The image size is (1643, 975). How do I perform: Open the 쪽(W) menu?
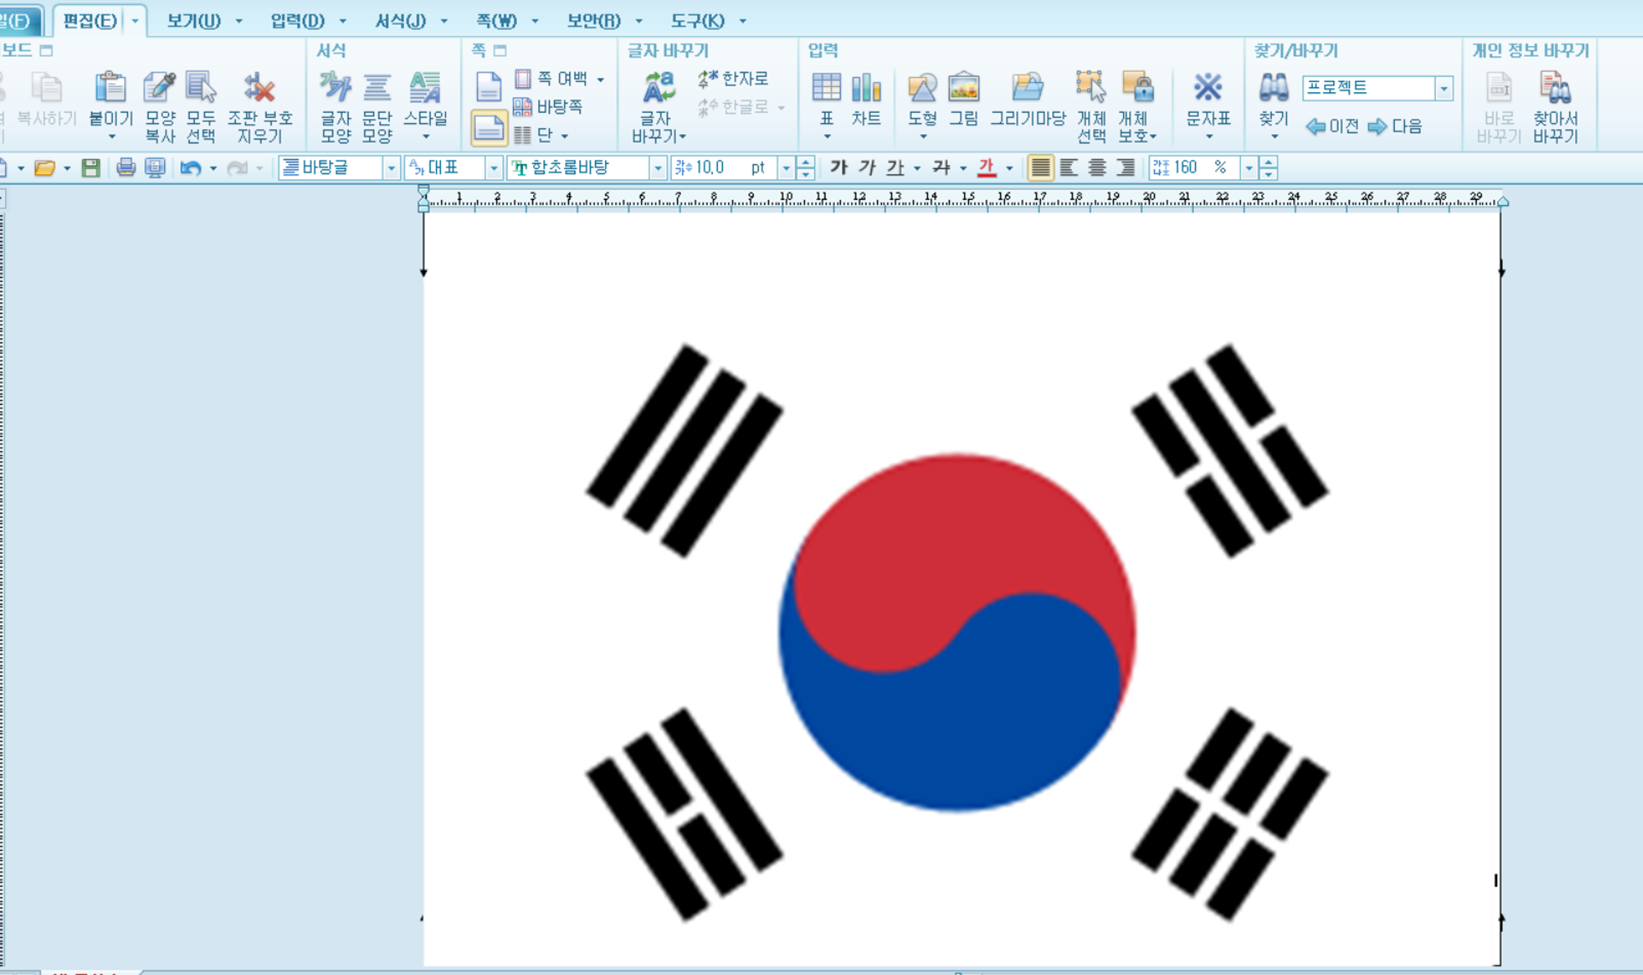pos(496,20)
